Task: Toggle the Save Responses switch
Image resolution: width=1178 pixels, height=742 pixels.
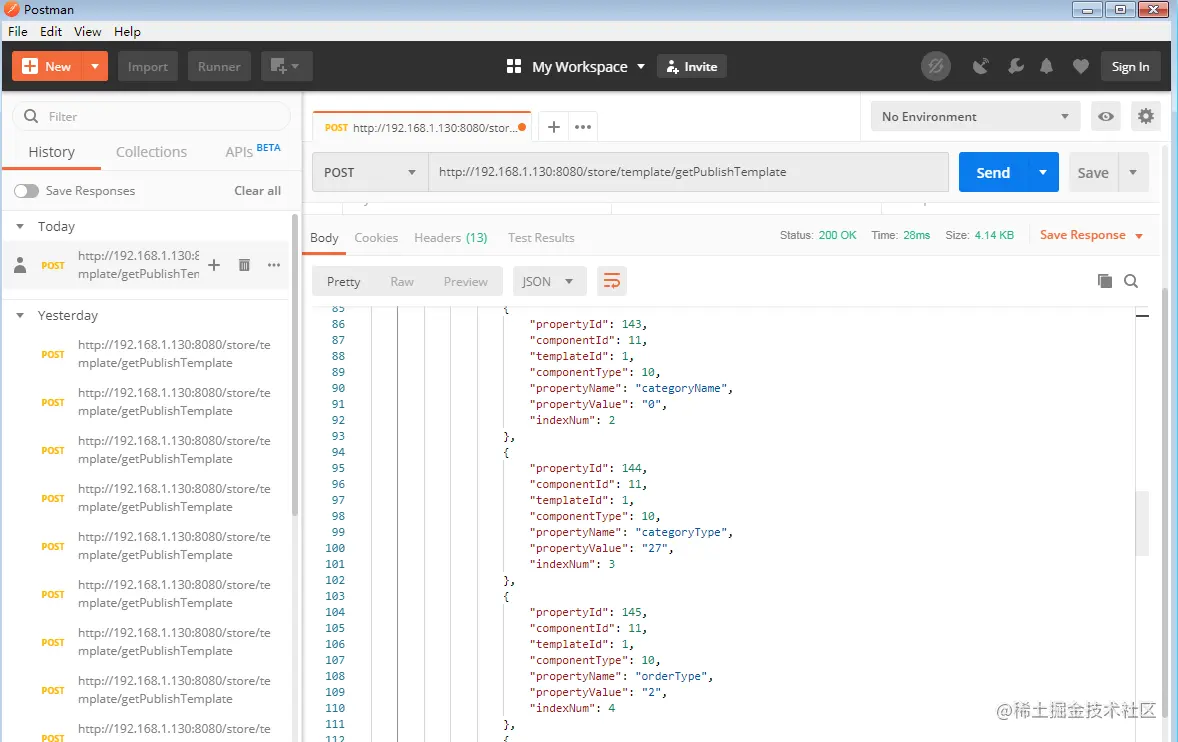Action: (x=26, y=191)
